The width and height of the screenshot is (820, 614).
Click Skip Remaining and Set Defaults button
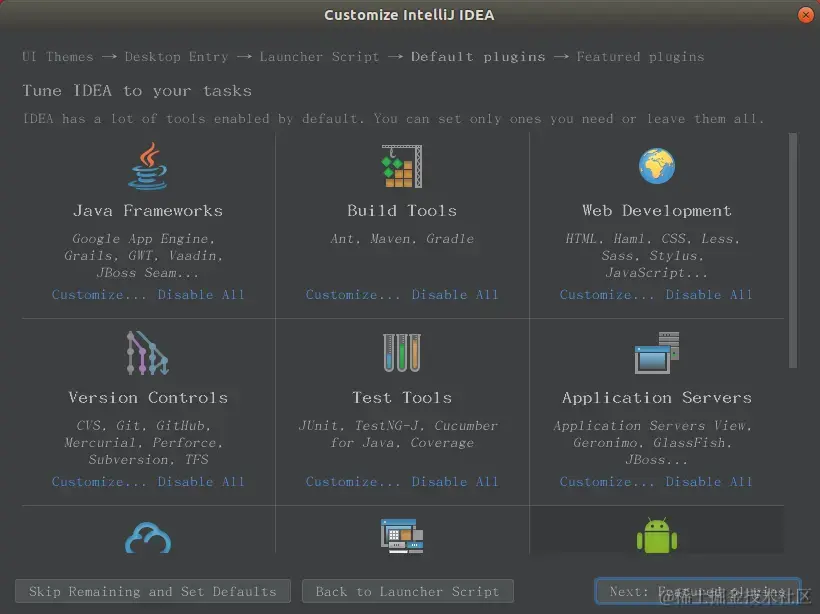[x=153, y=592]
